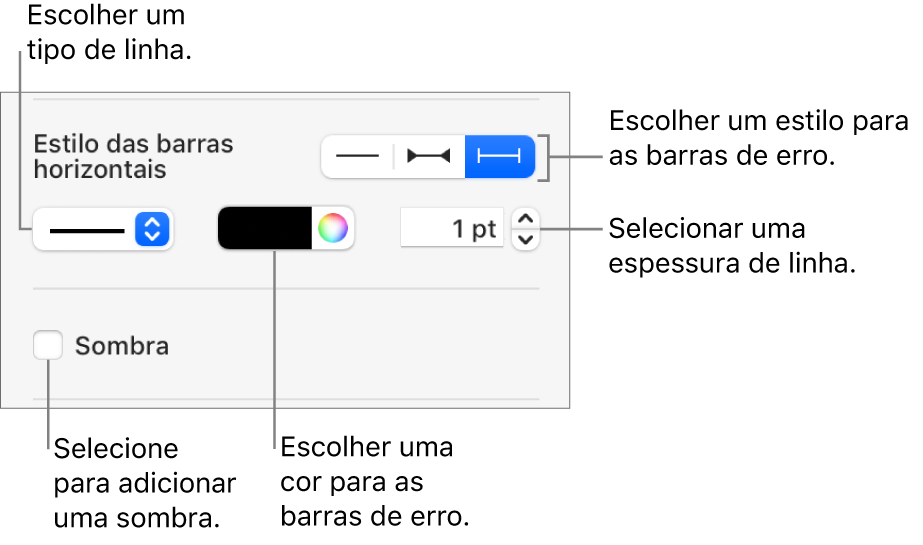This screenshot has height=545, width=923.
Task: Click the "Escolher uma cor" callout text
Action: pyautogui.click(x=374, y=482)
